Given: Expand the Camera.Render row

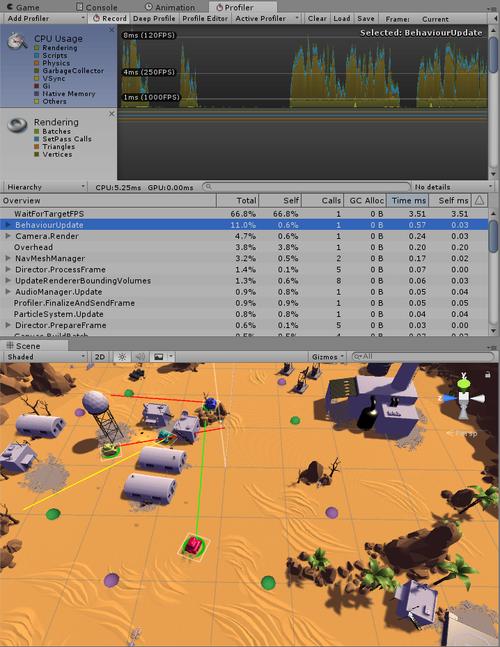Looking at the screenshot, I should point(8,236).
